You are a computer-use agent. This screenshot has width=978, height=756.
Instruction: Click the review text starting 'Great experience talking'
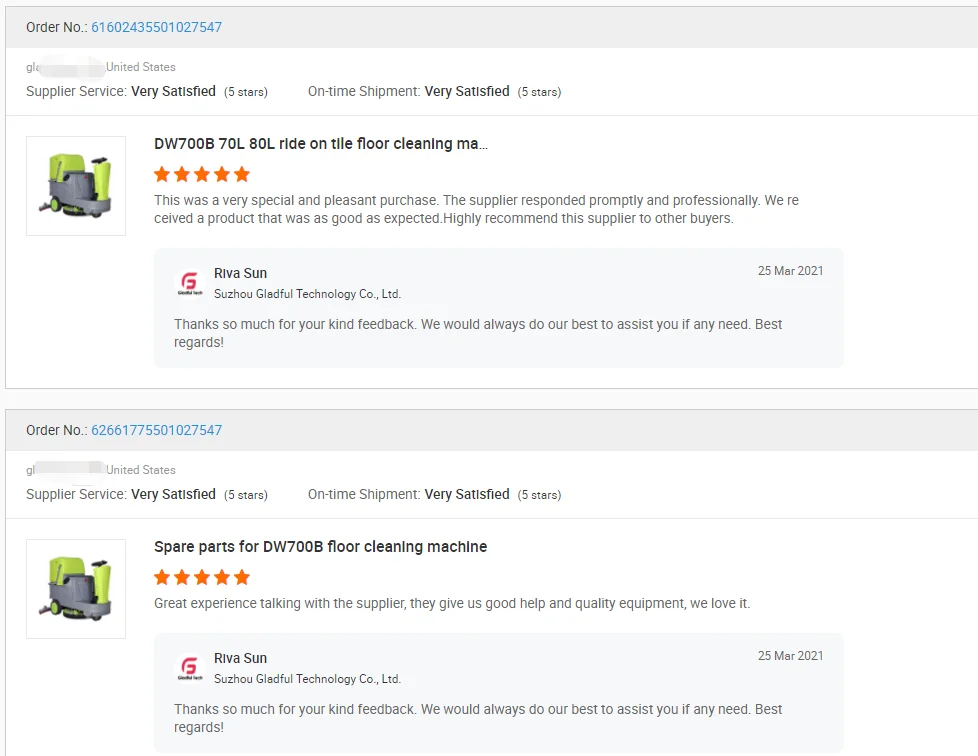[452, 603]
